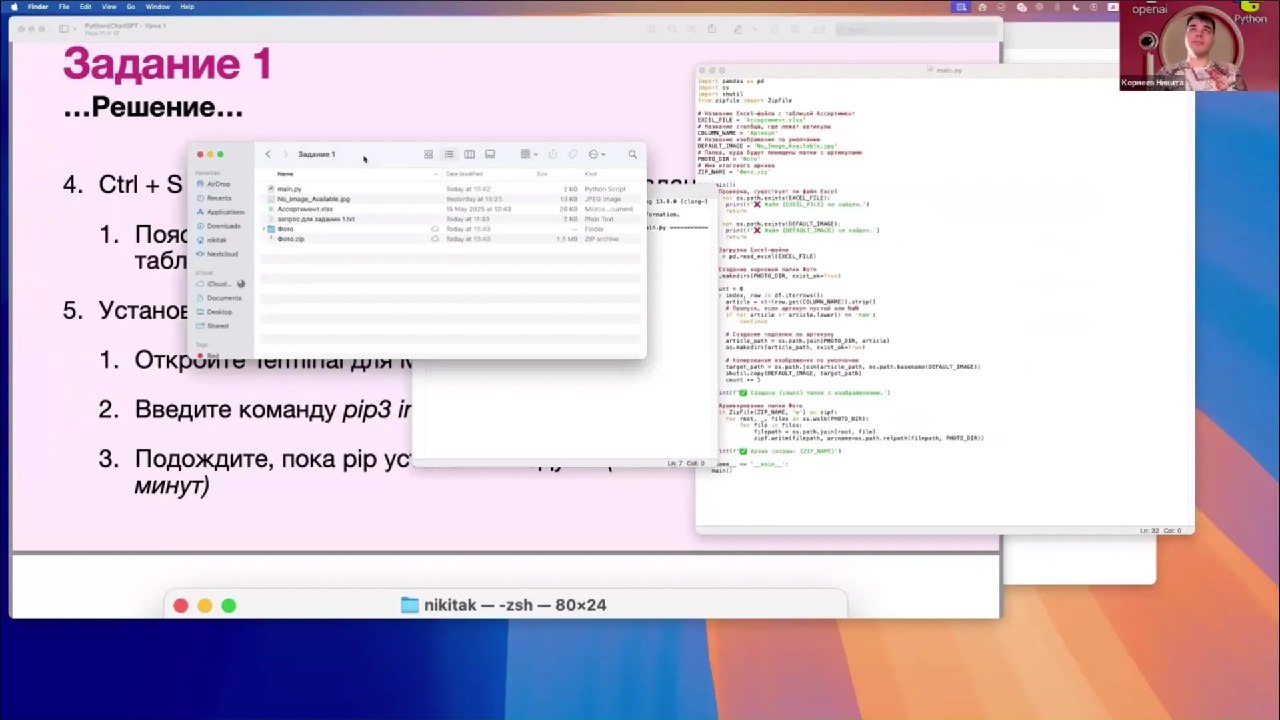Open the Finder action (ellipsis) menu

tap(596, 154)
